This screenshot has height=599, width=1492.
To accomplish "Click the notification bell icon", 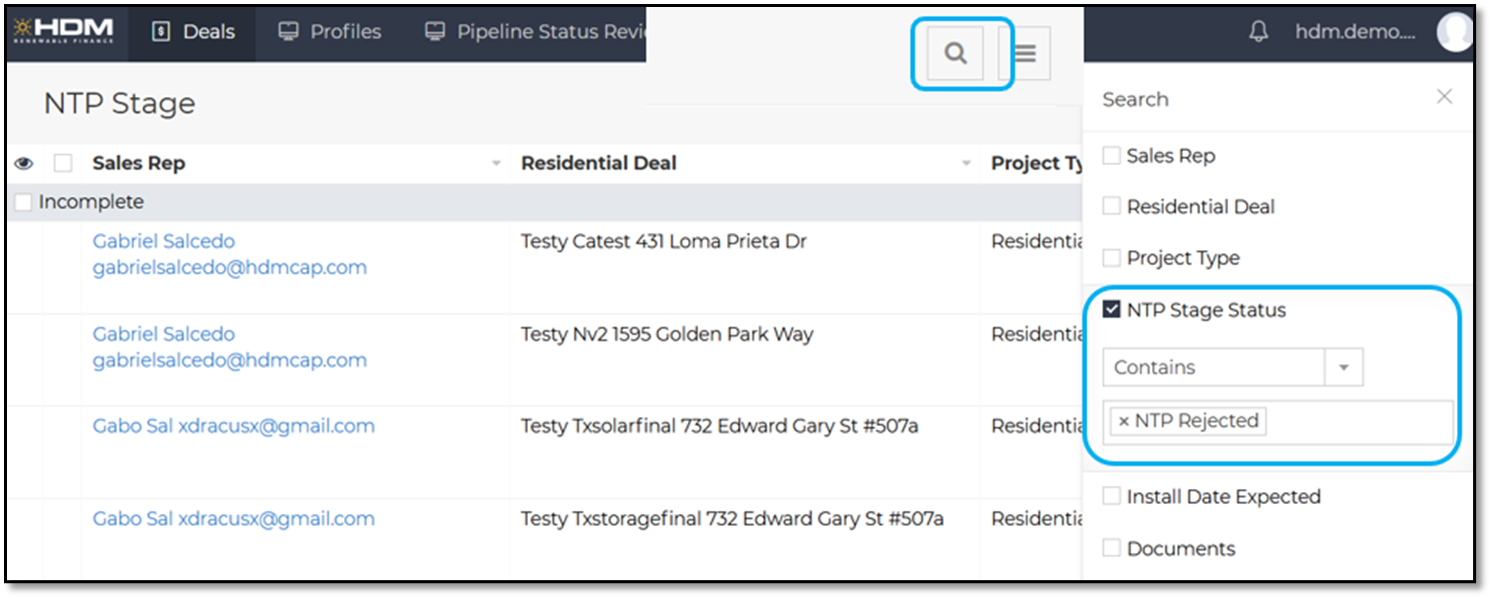I will click(1259, 32).
